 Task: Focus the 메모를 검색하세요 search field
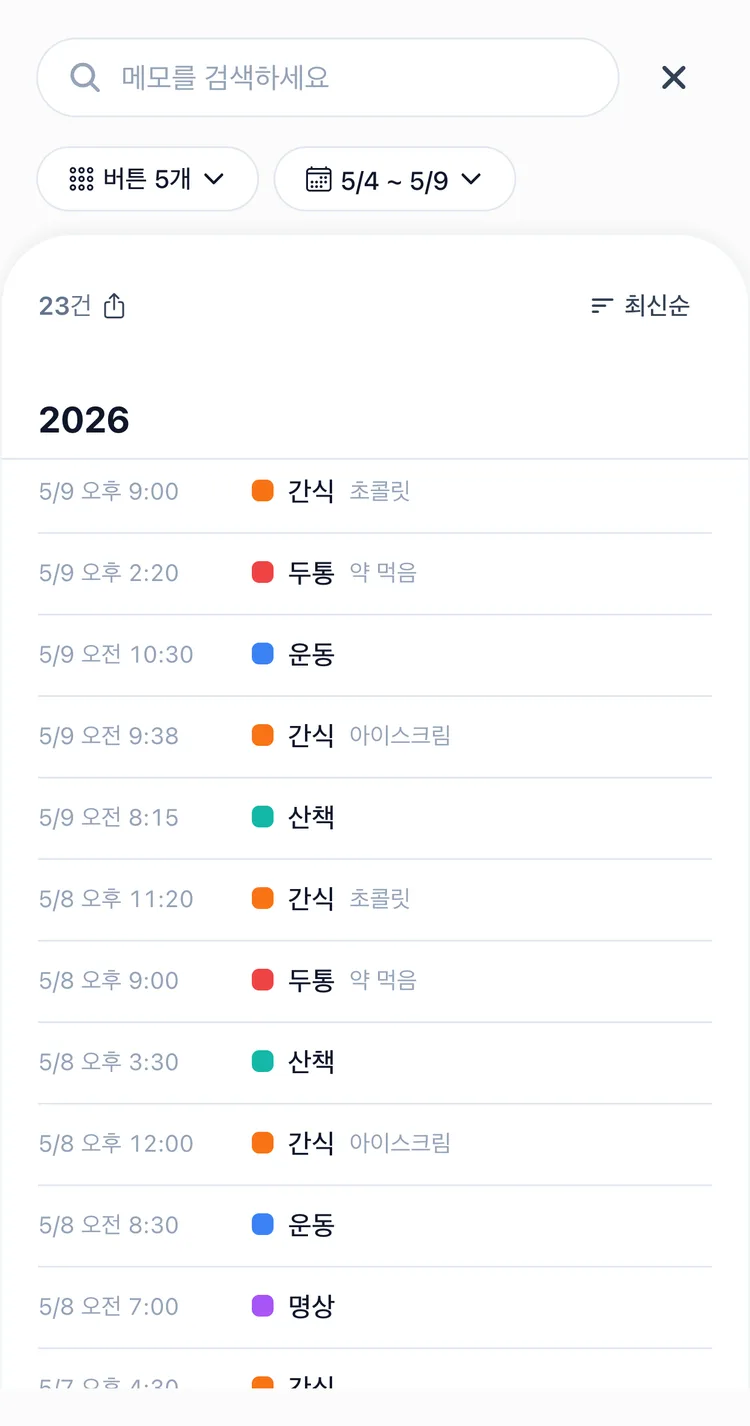click(x=328, y=77)
